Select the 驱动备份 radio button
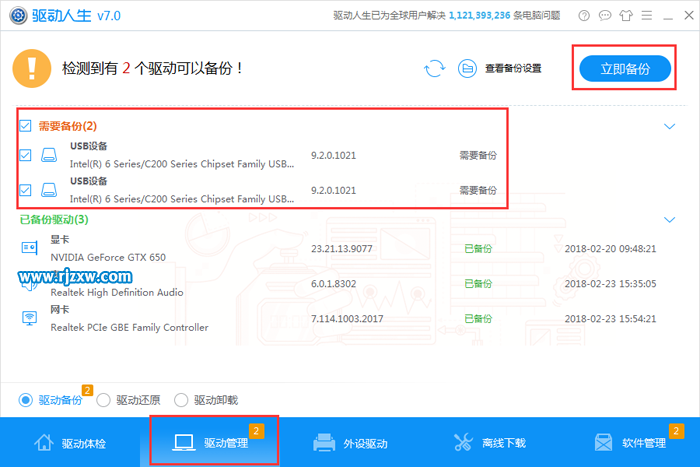This screenshot has height=467, width=700. pyautogui.click(x=25, y=400)
